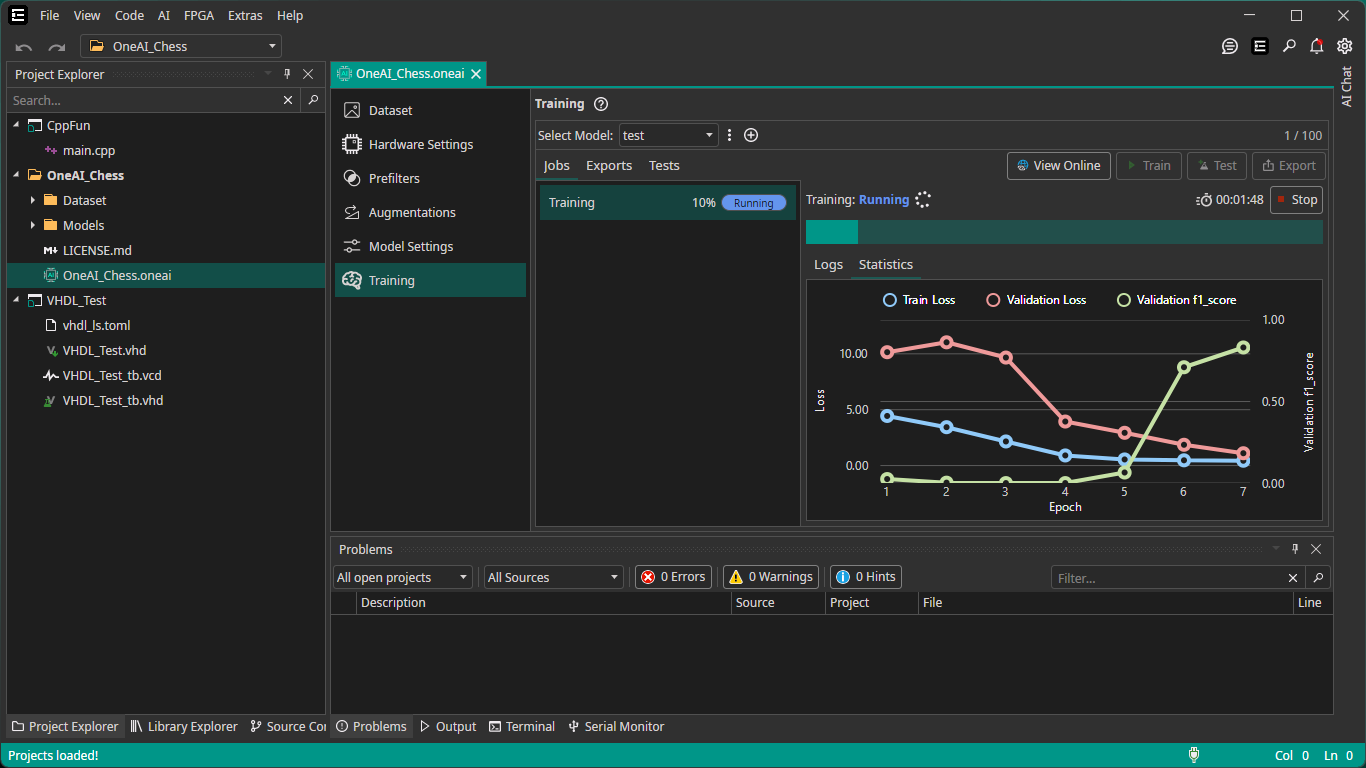Toggle the 0 Warnings filter
1366x768 pixels.
770,577
